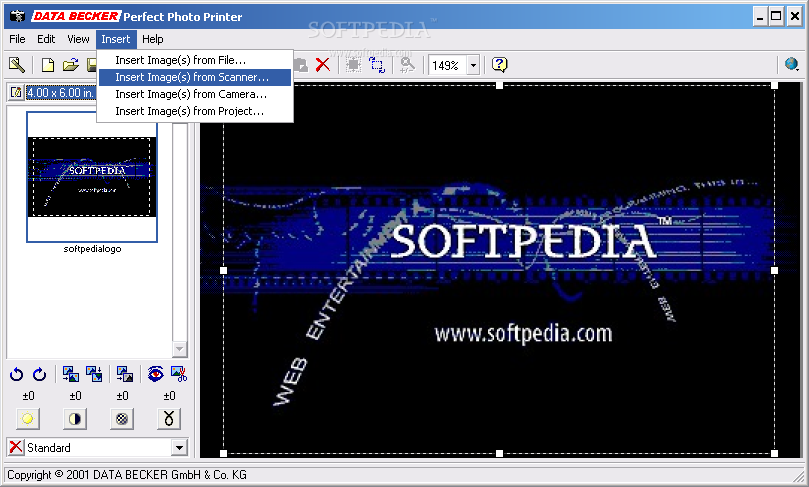Viewport: 809px width, 487px height.
Task: Open the Edit menu
Action: coord(46,39)
